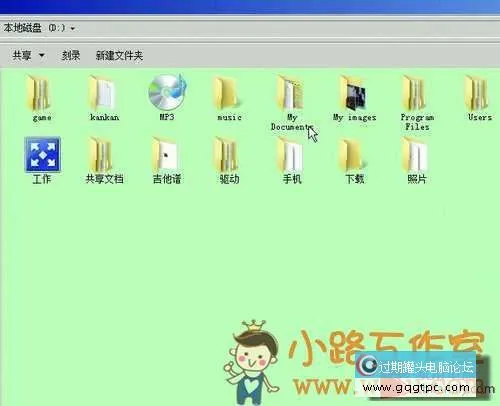
Task: Select the label text '工作'
Action: pos(42,179)
